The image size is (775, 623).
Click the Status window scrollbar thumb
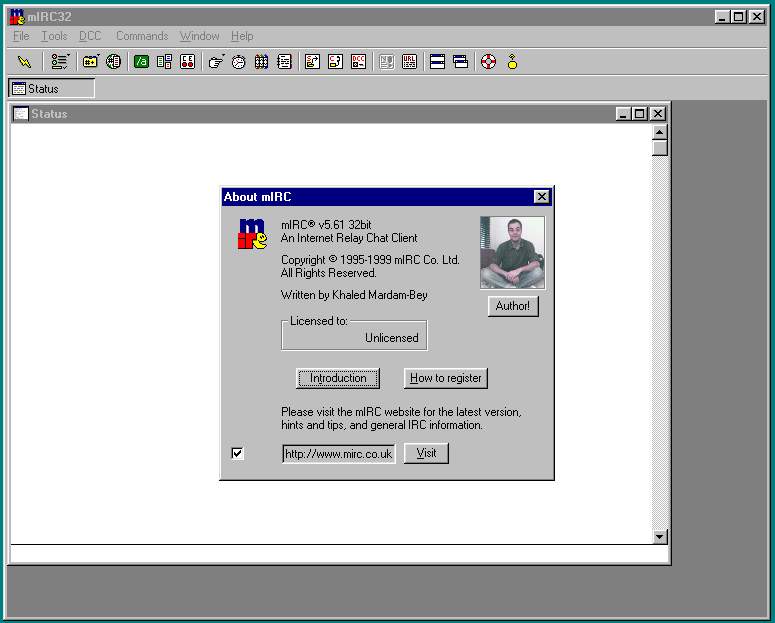[660, 148]
